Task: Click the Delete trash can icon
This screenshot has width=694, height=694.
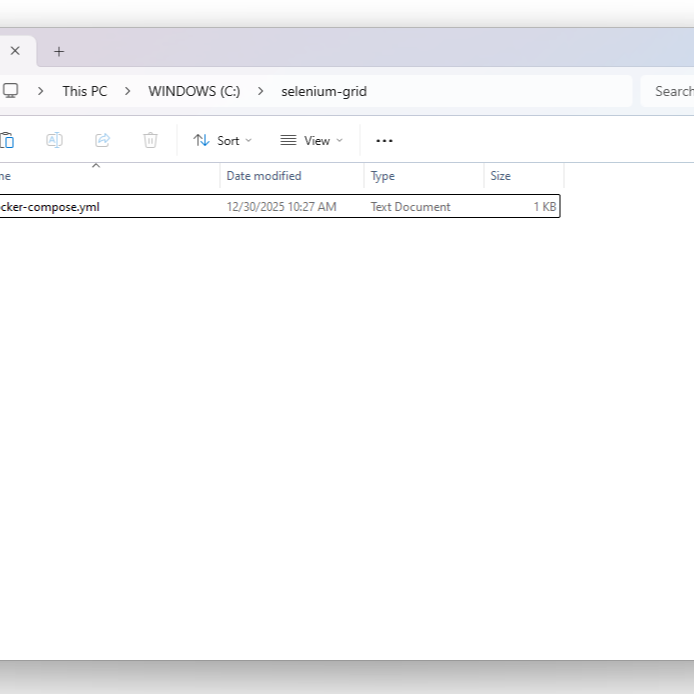Action: (x=150, y=141)
